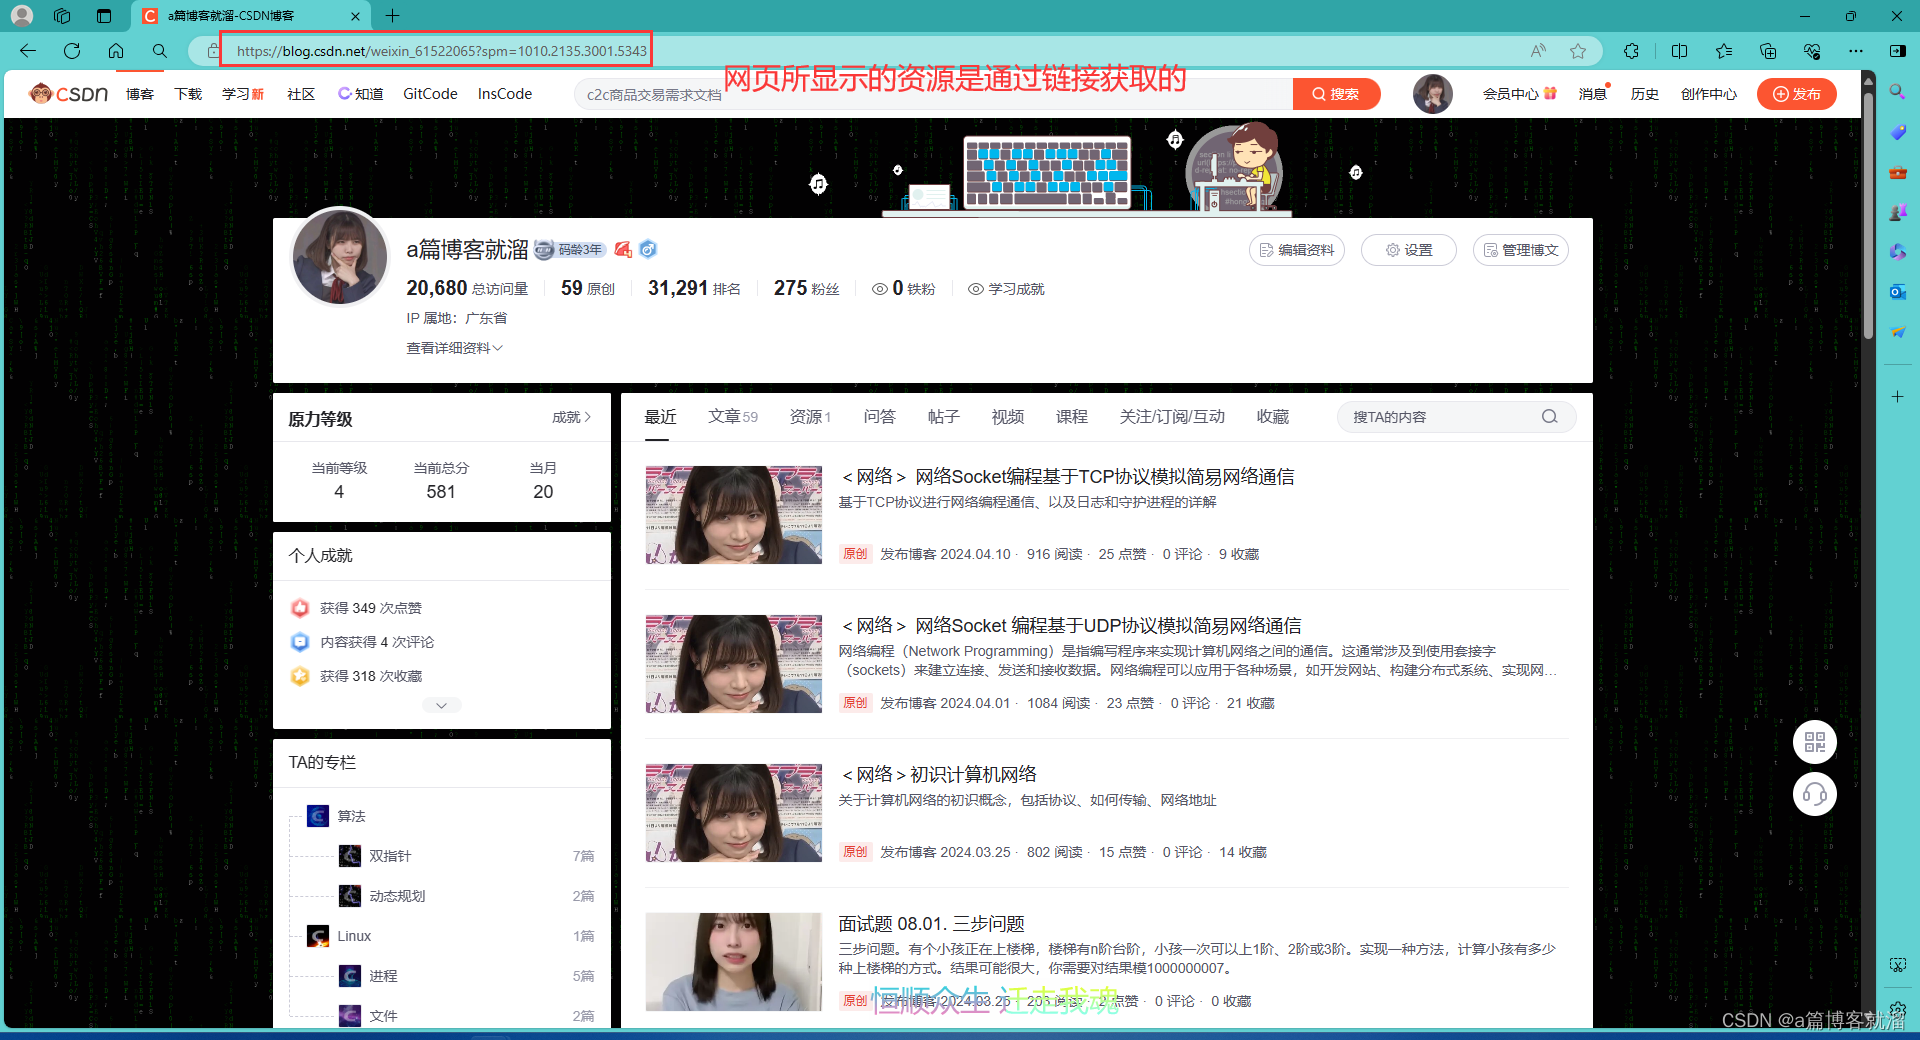Click the customer service headset icon

point(1815,793)
